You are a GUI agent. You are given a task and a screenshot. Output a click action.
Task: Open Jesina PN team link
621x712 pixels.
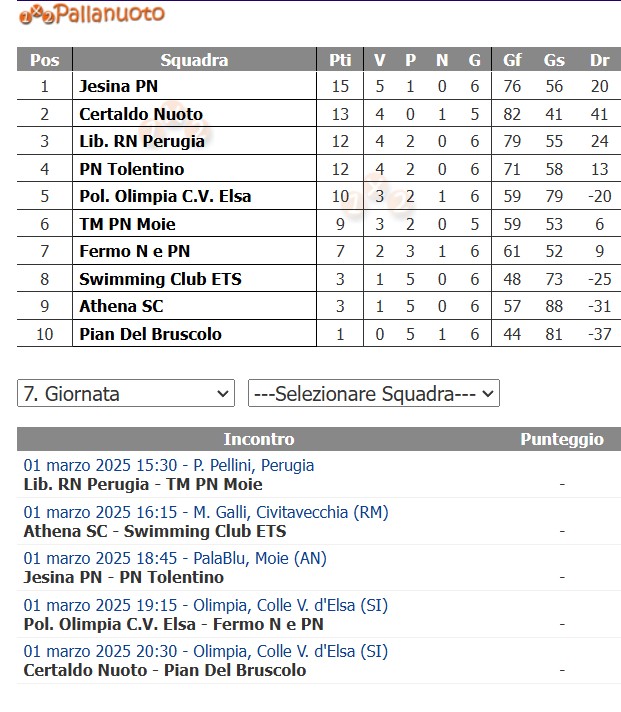(x=118, y=86)
